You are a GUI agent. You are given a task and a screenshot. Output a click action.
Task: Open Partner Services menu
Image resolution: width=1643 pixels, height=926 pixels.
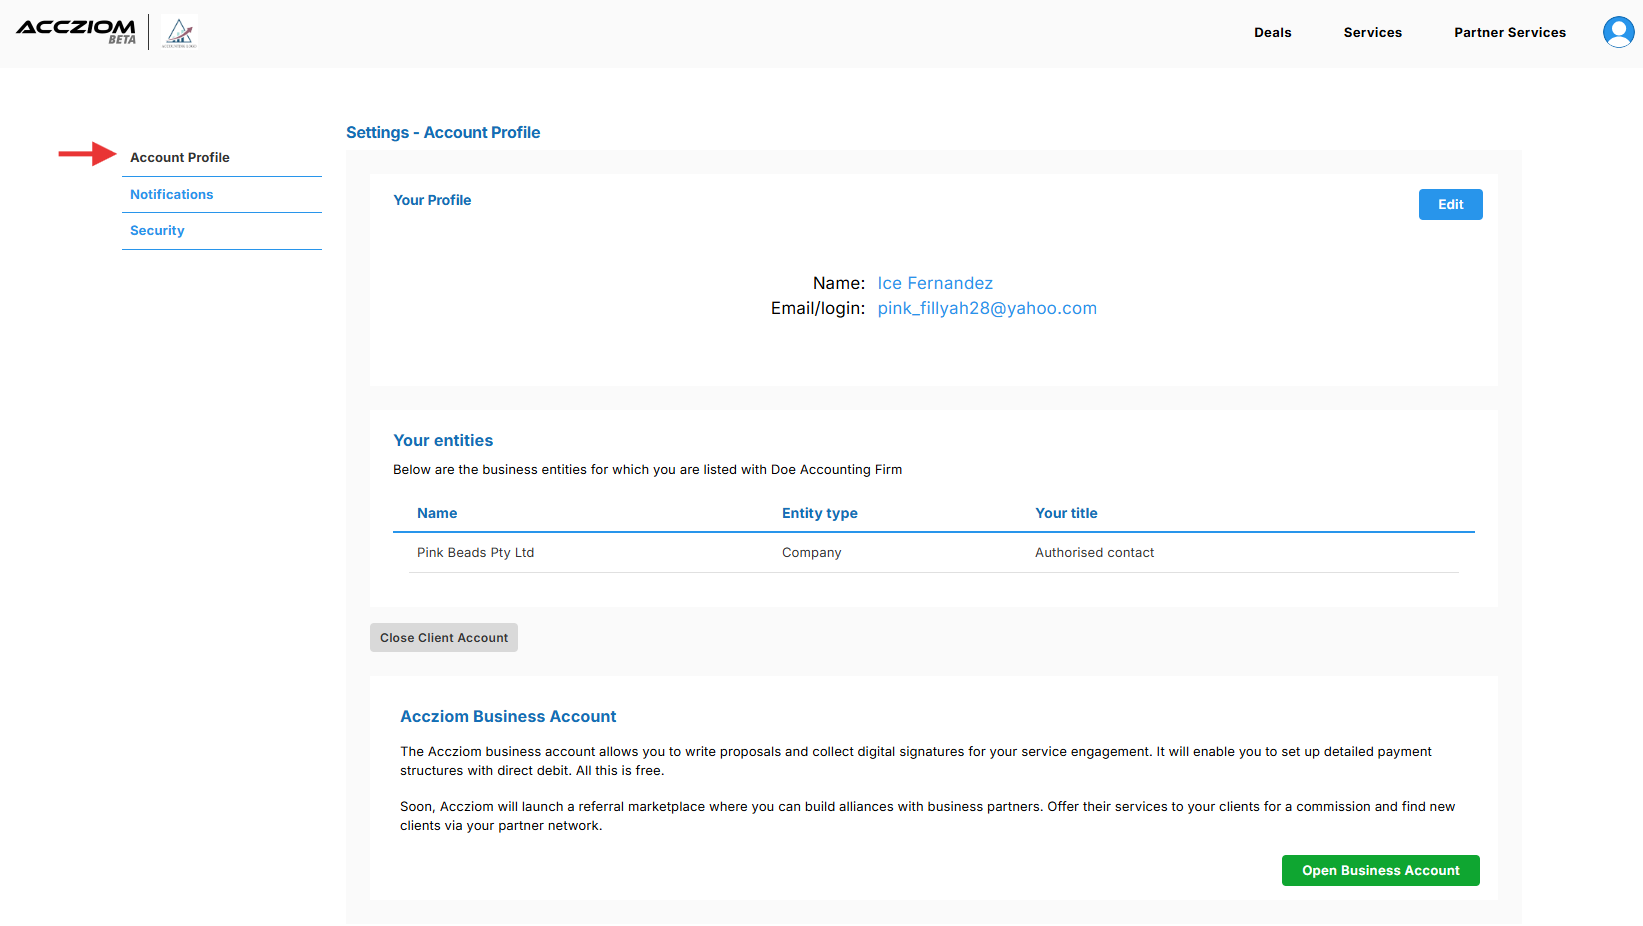click(x=1509, y=32)
